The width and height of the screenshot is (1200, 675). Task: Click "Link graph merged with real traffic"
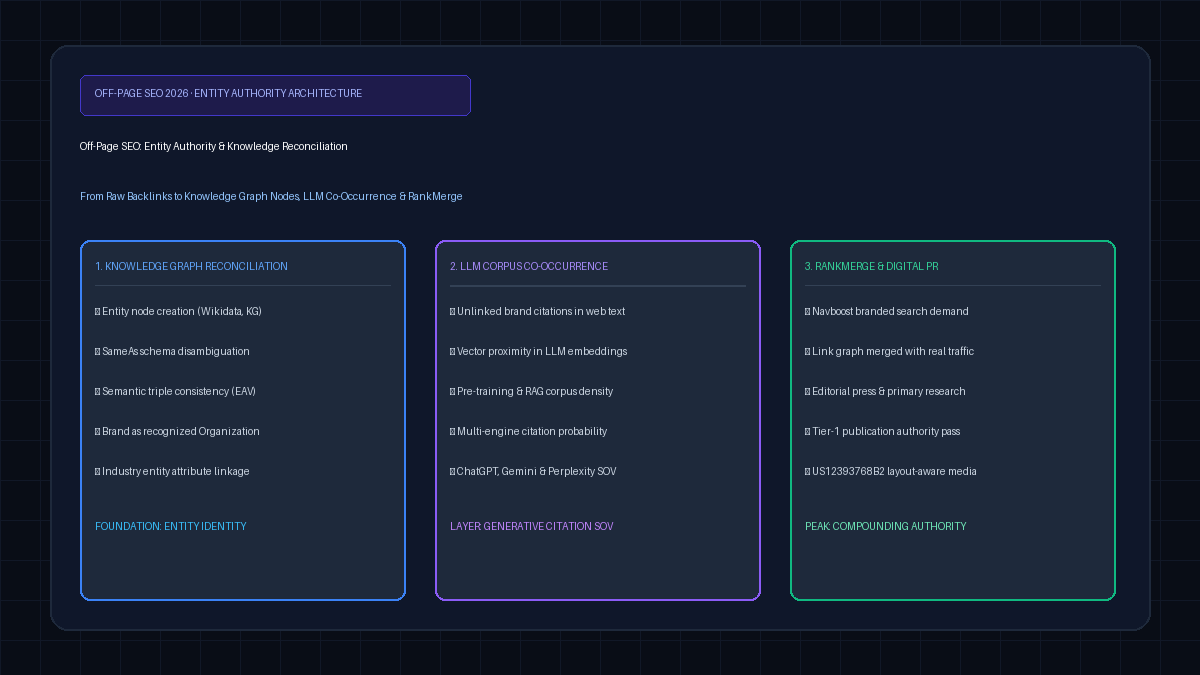click(889, 351)
